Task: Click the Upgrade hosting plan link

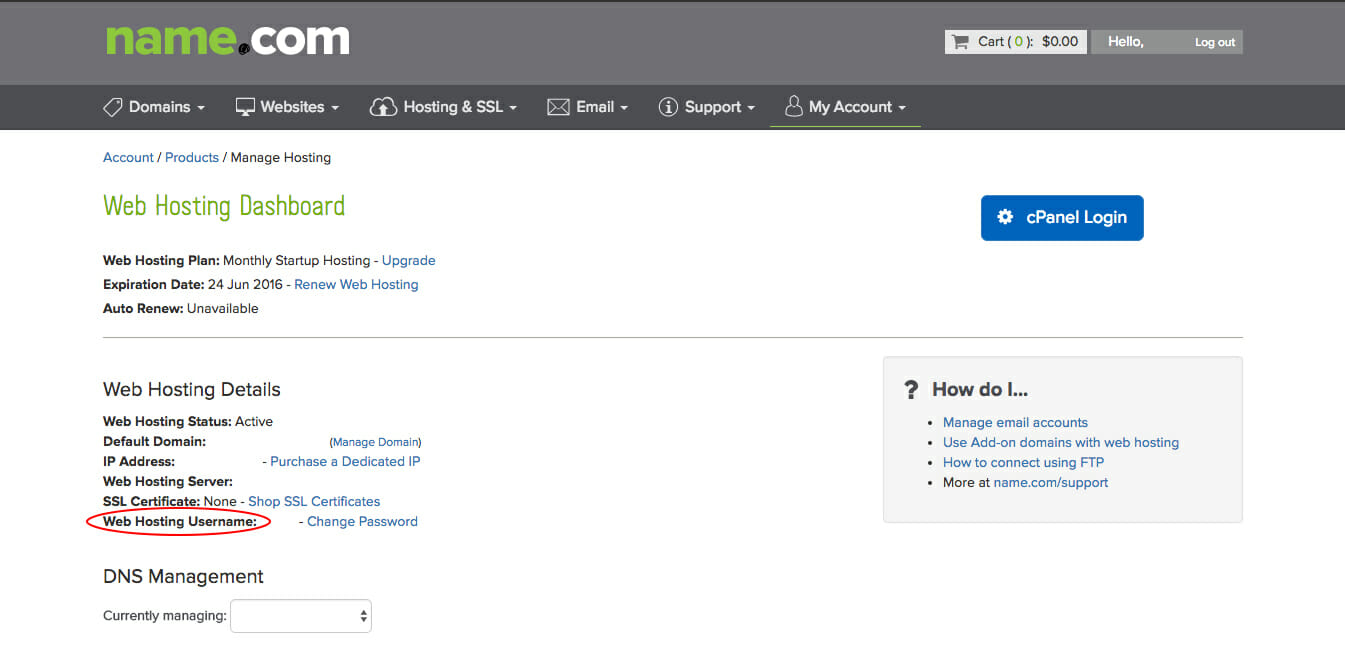Action: point(409,261)
